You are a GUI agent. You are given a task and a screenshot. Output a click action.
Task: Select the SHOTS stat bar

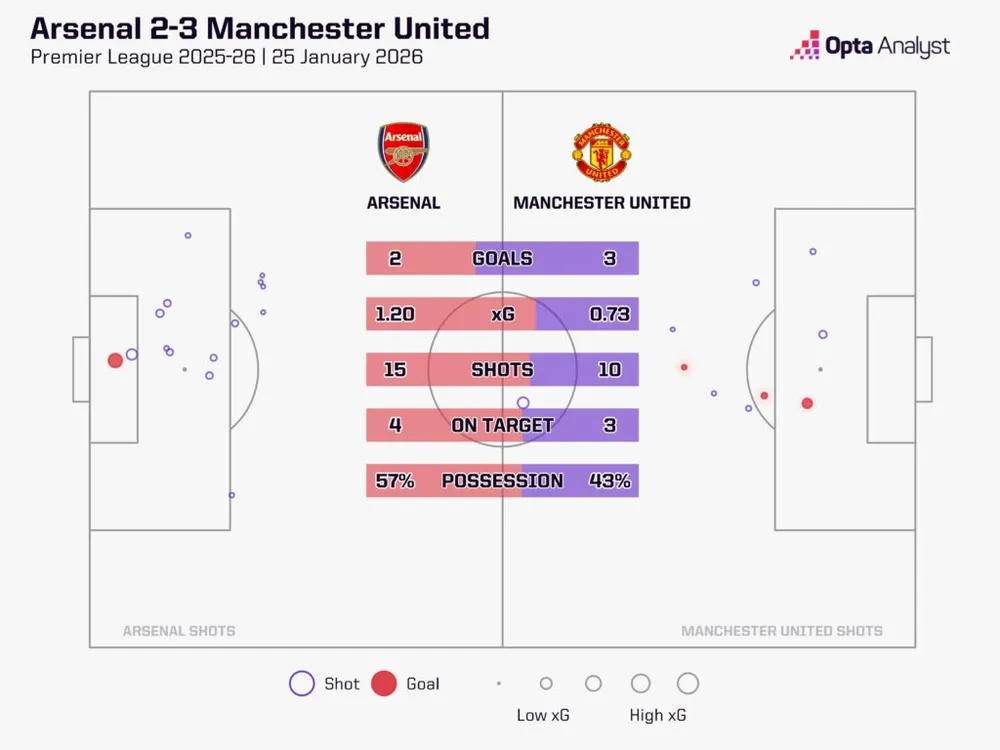pyautogui.click(x=502, y=369)
